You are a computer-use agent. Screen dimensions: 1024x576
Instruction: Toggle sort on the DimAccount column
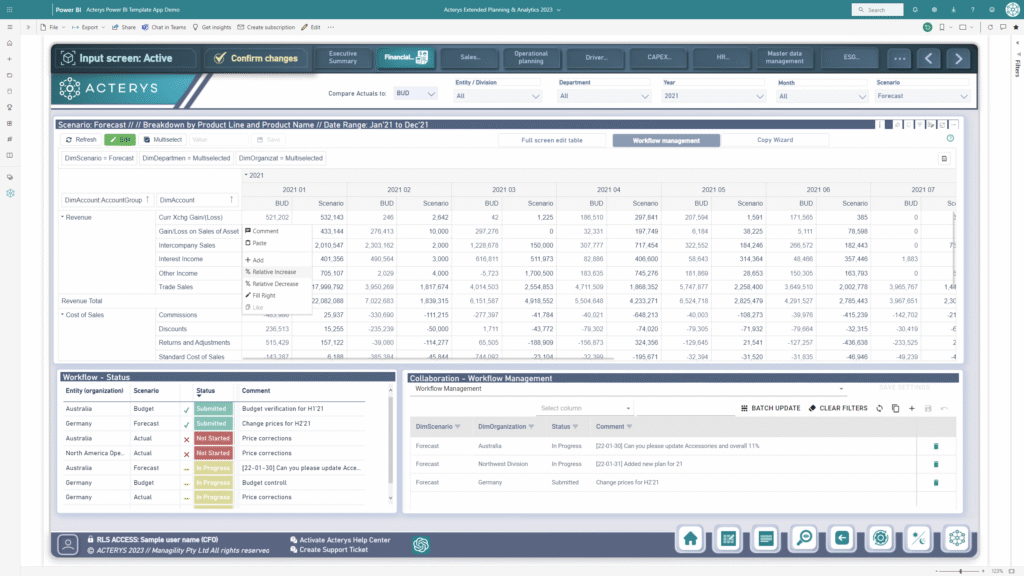click(x=231, y=200)
